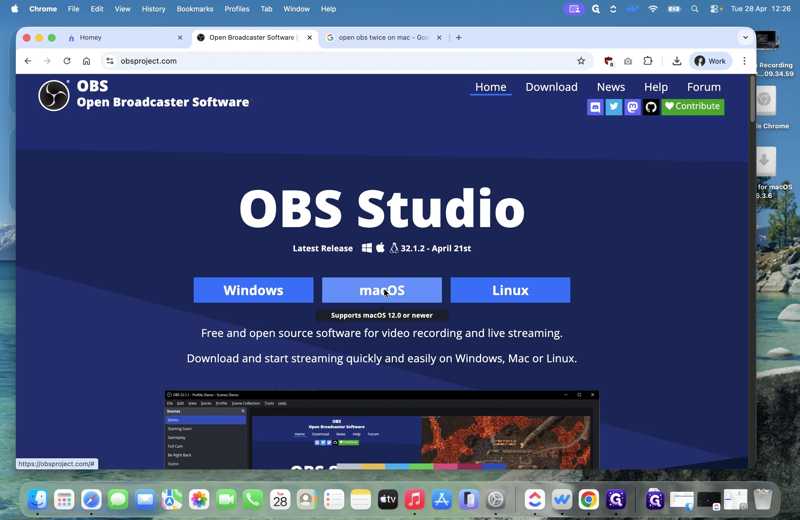Click the forward navigation arrow
This screenshot has width=800, height=520.
[x=47, y=61]
